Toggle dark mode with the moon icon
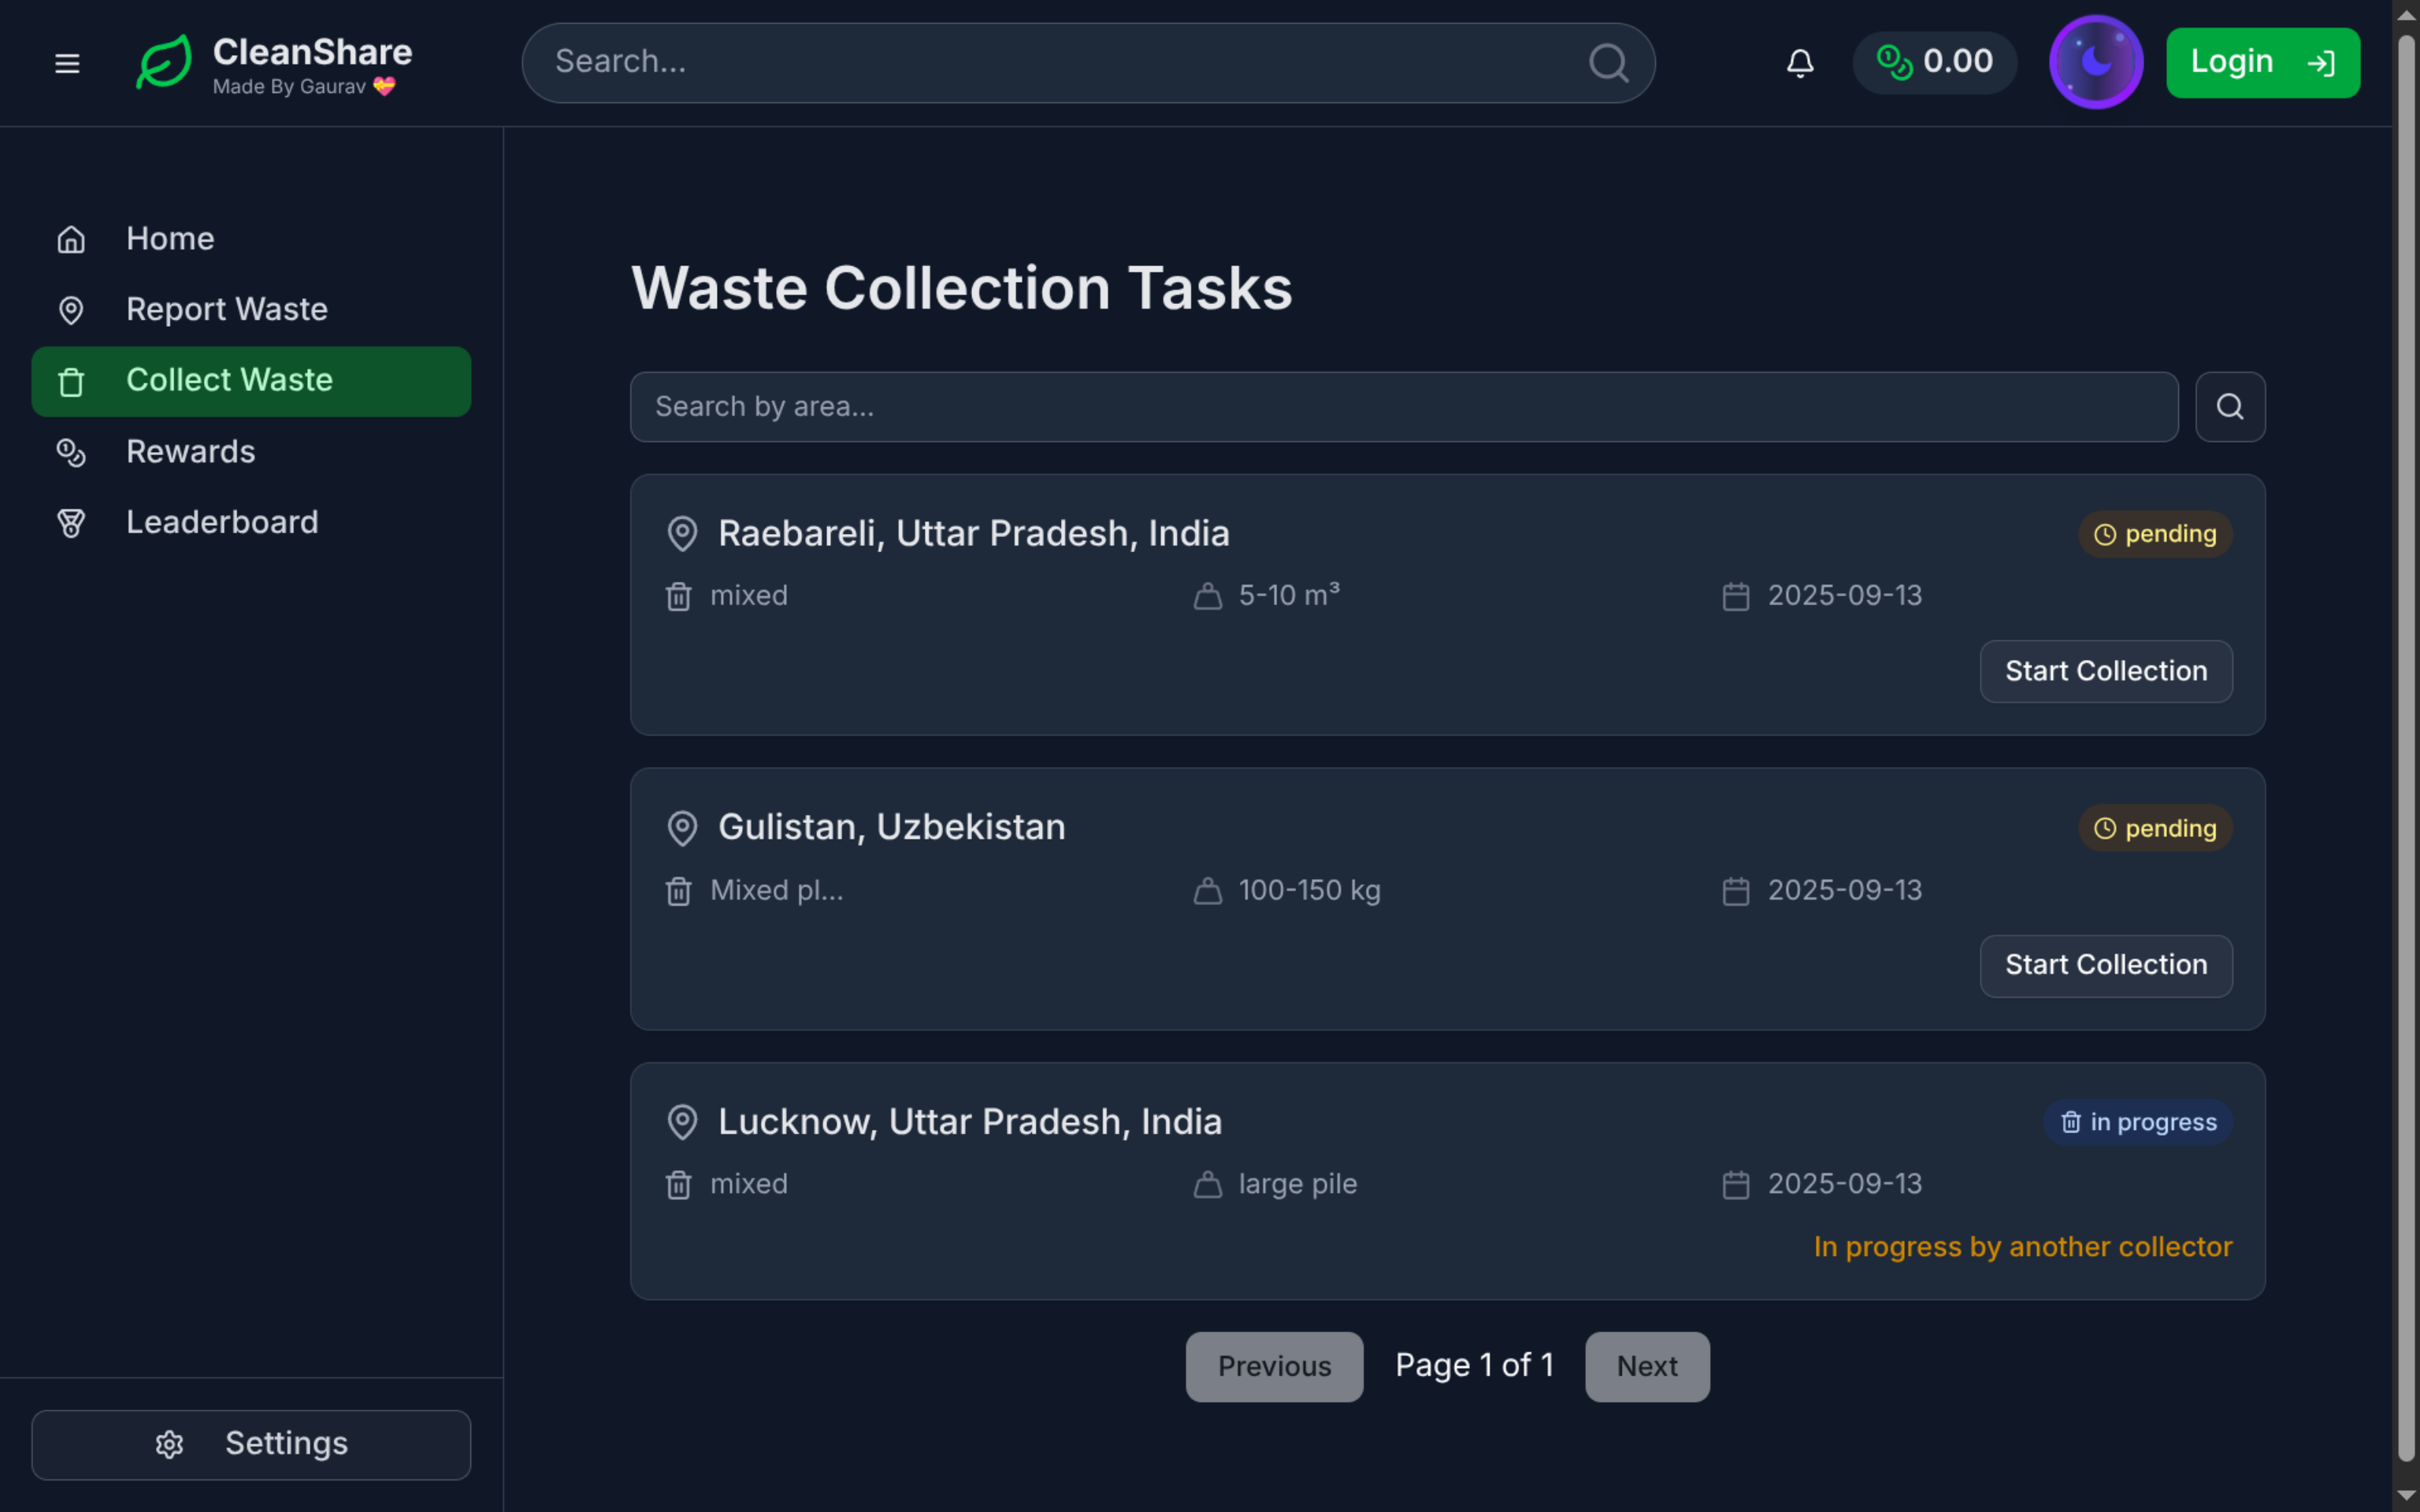 click(2095, 62)
